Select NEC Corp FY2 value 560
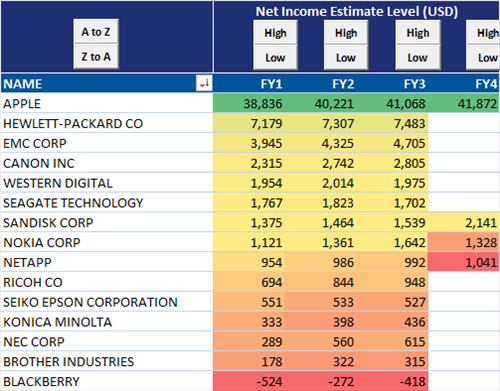This screenshot has width=500, height=391. [320, 341]
